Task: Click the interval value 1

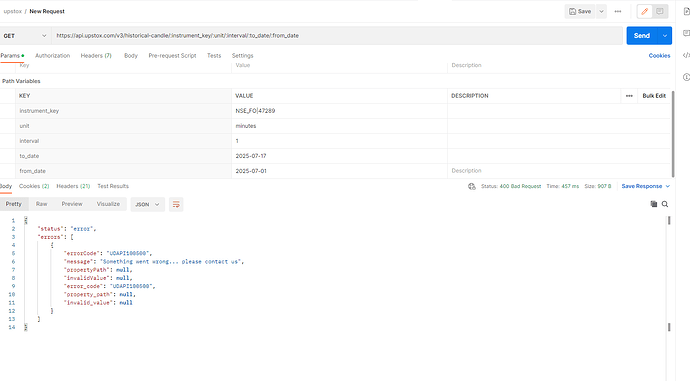Action: coord(237,141)
